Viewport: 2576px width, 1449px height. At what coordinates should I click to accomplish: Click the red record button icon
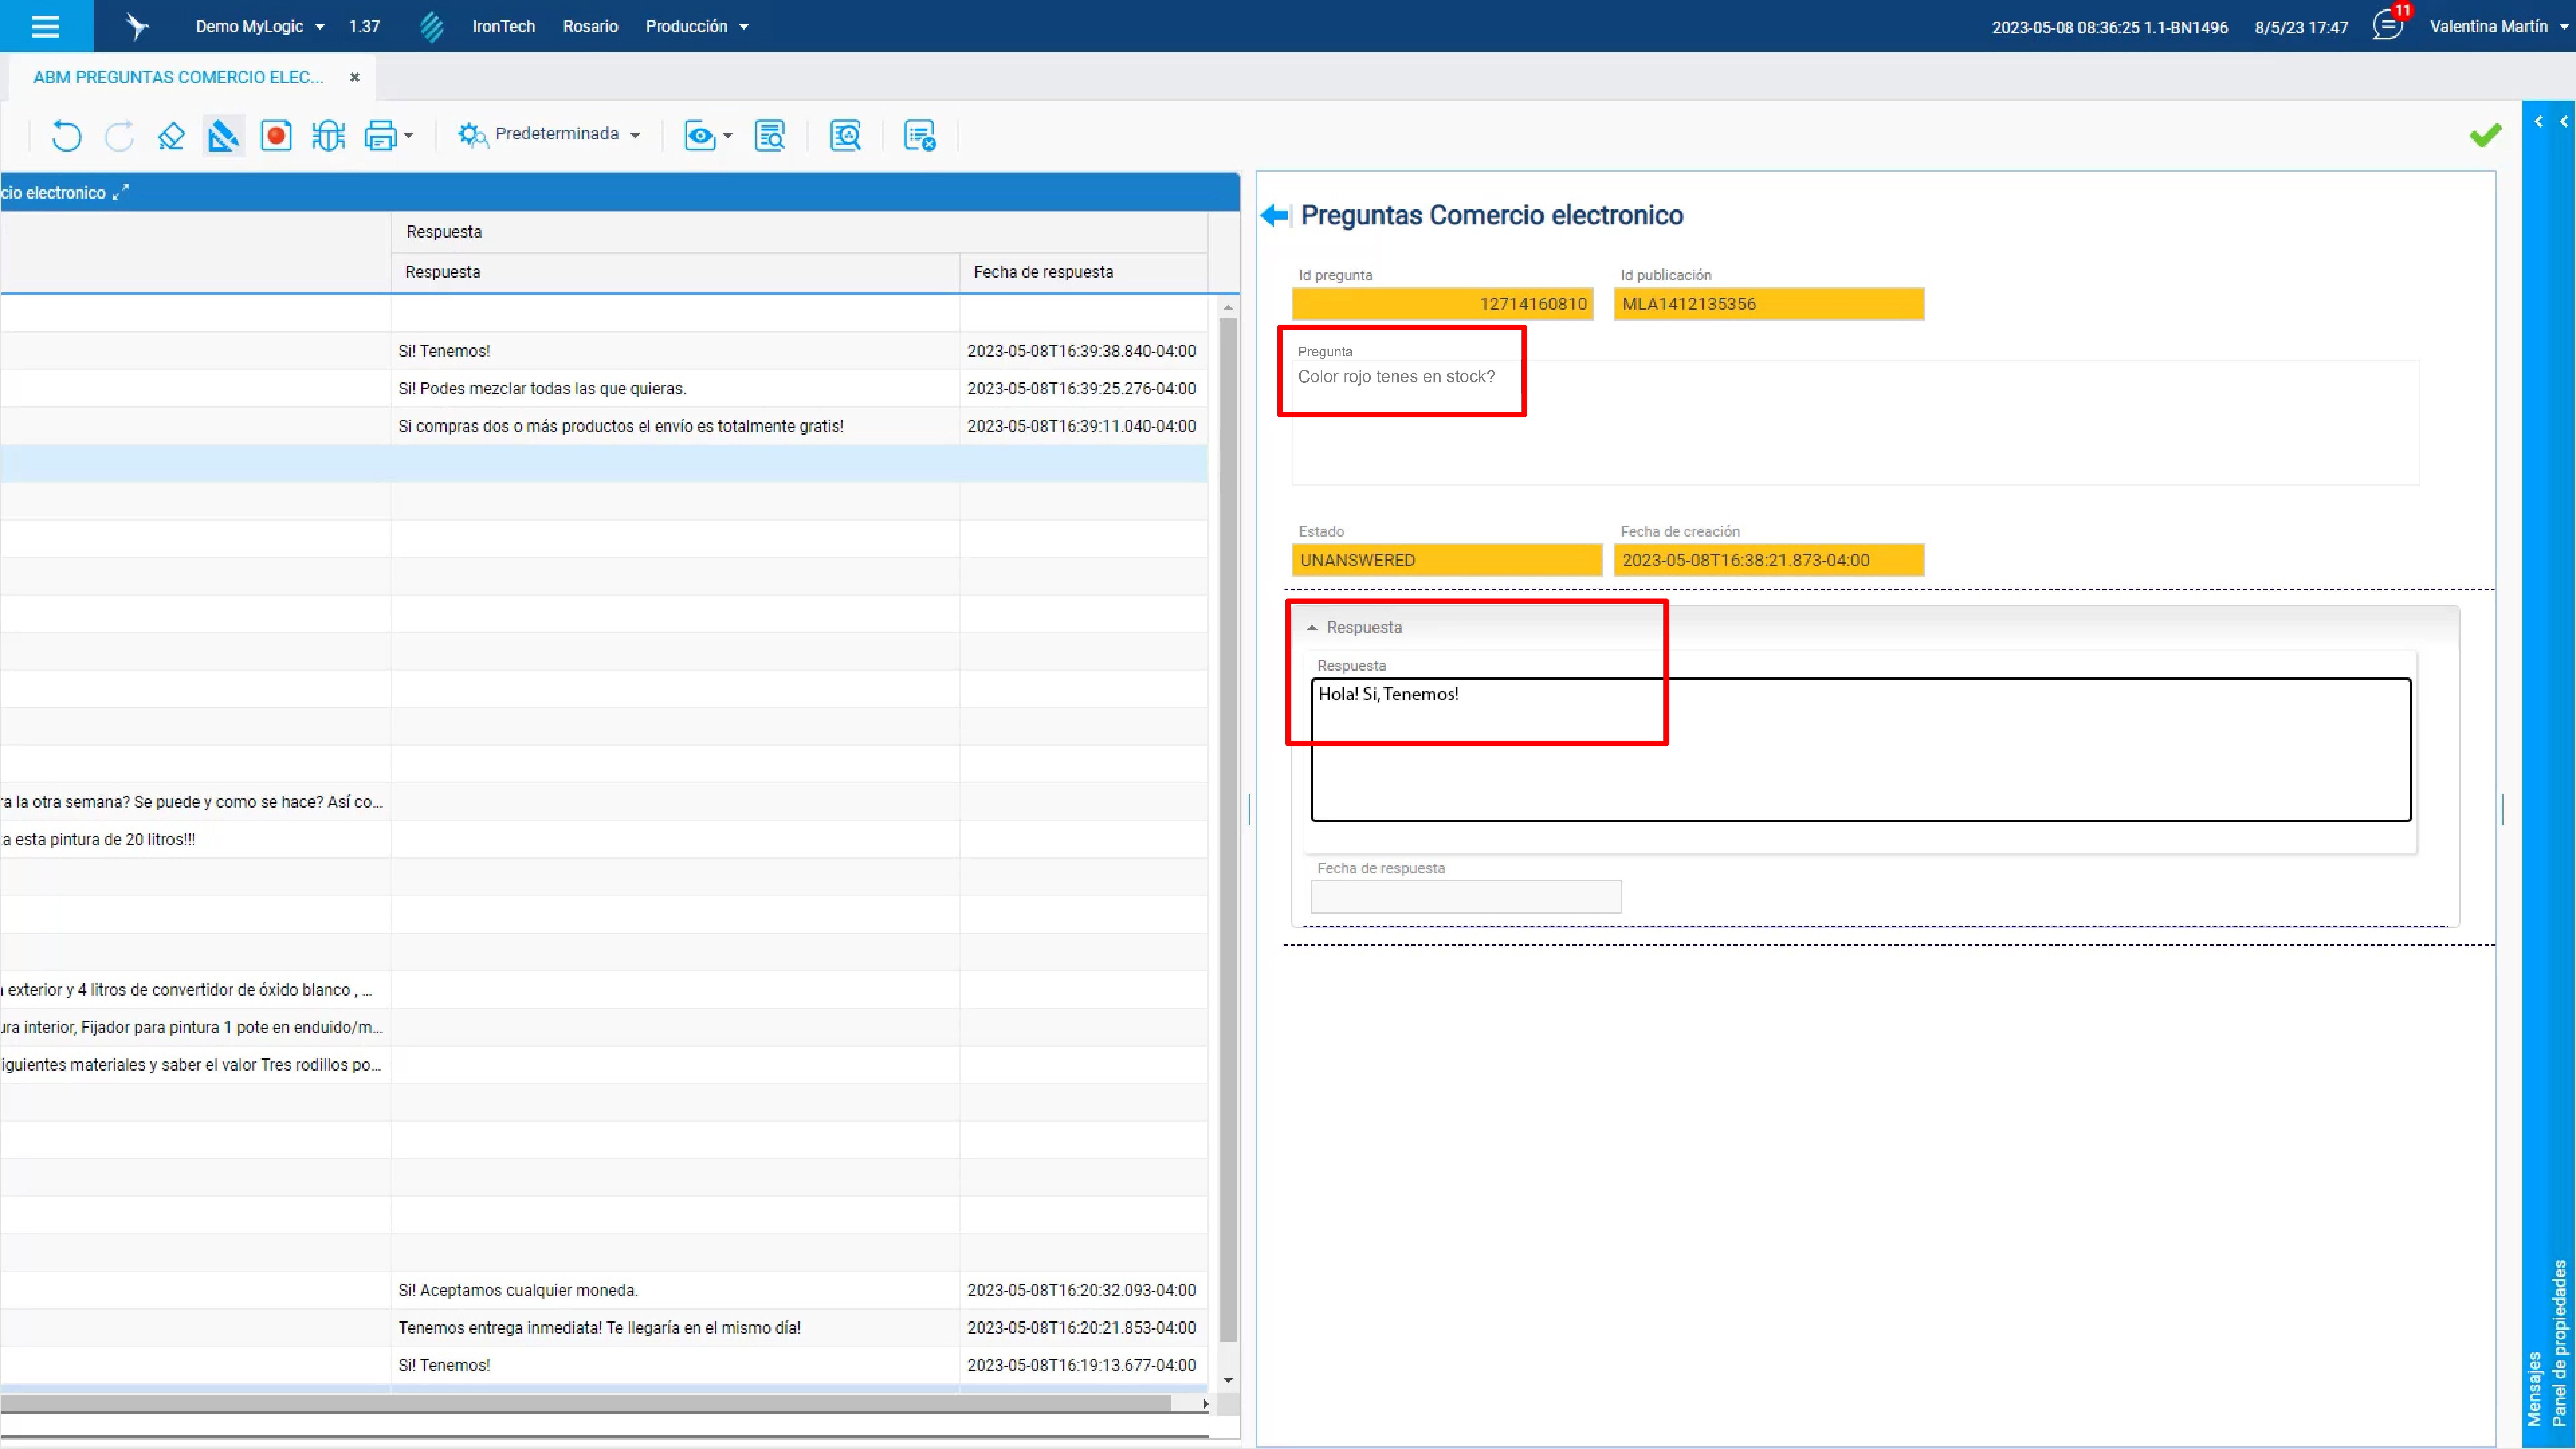click(276, 135)
